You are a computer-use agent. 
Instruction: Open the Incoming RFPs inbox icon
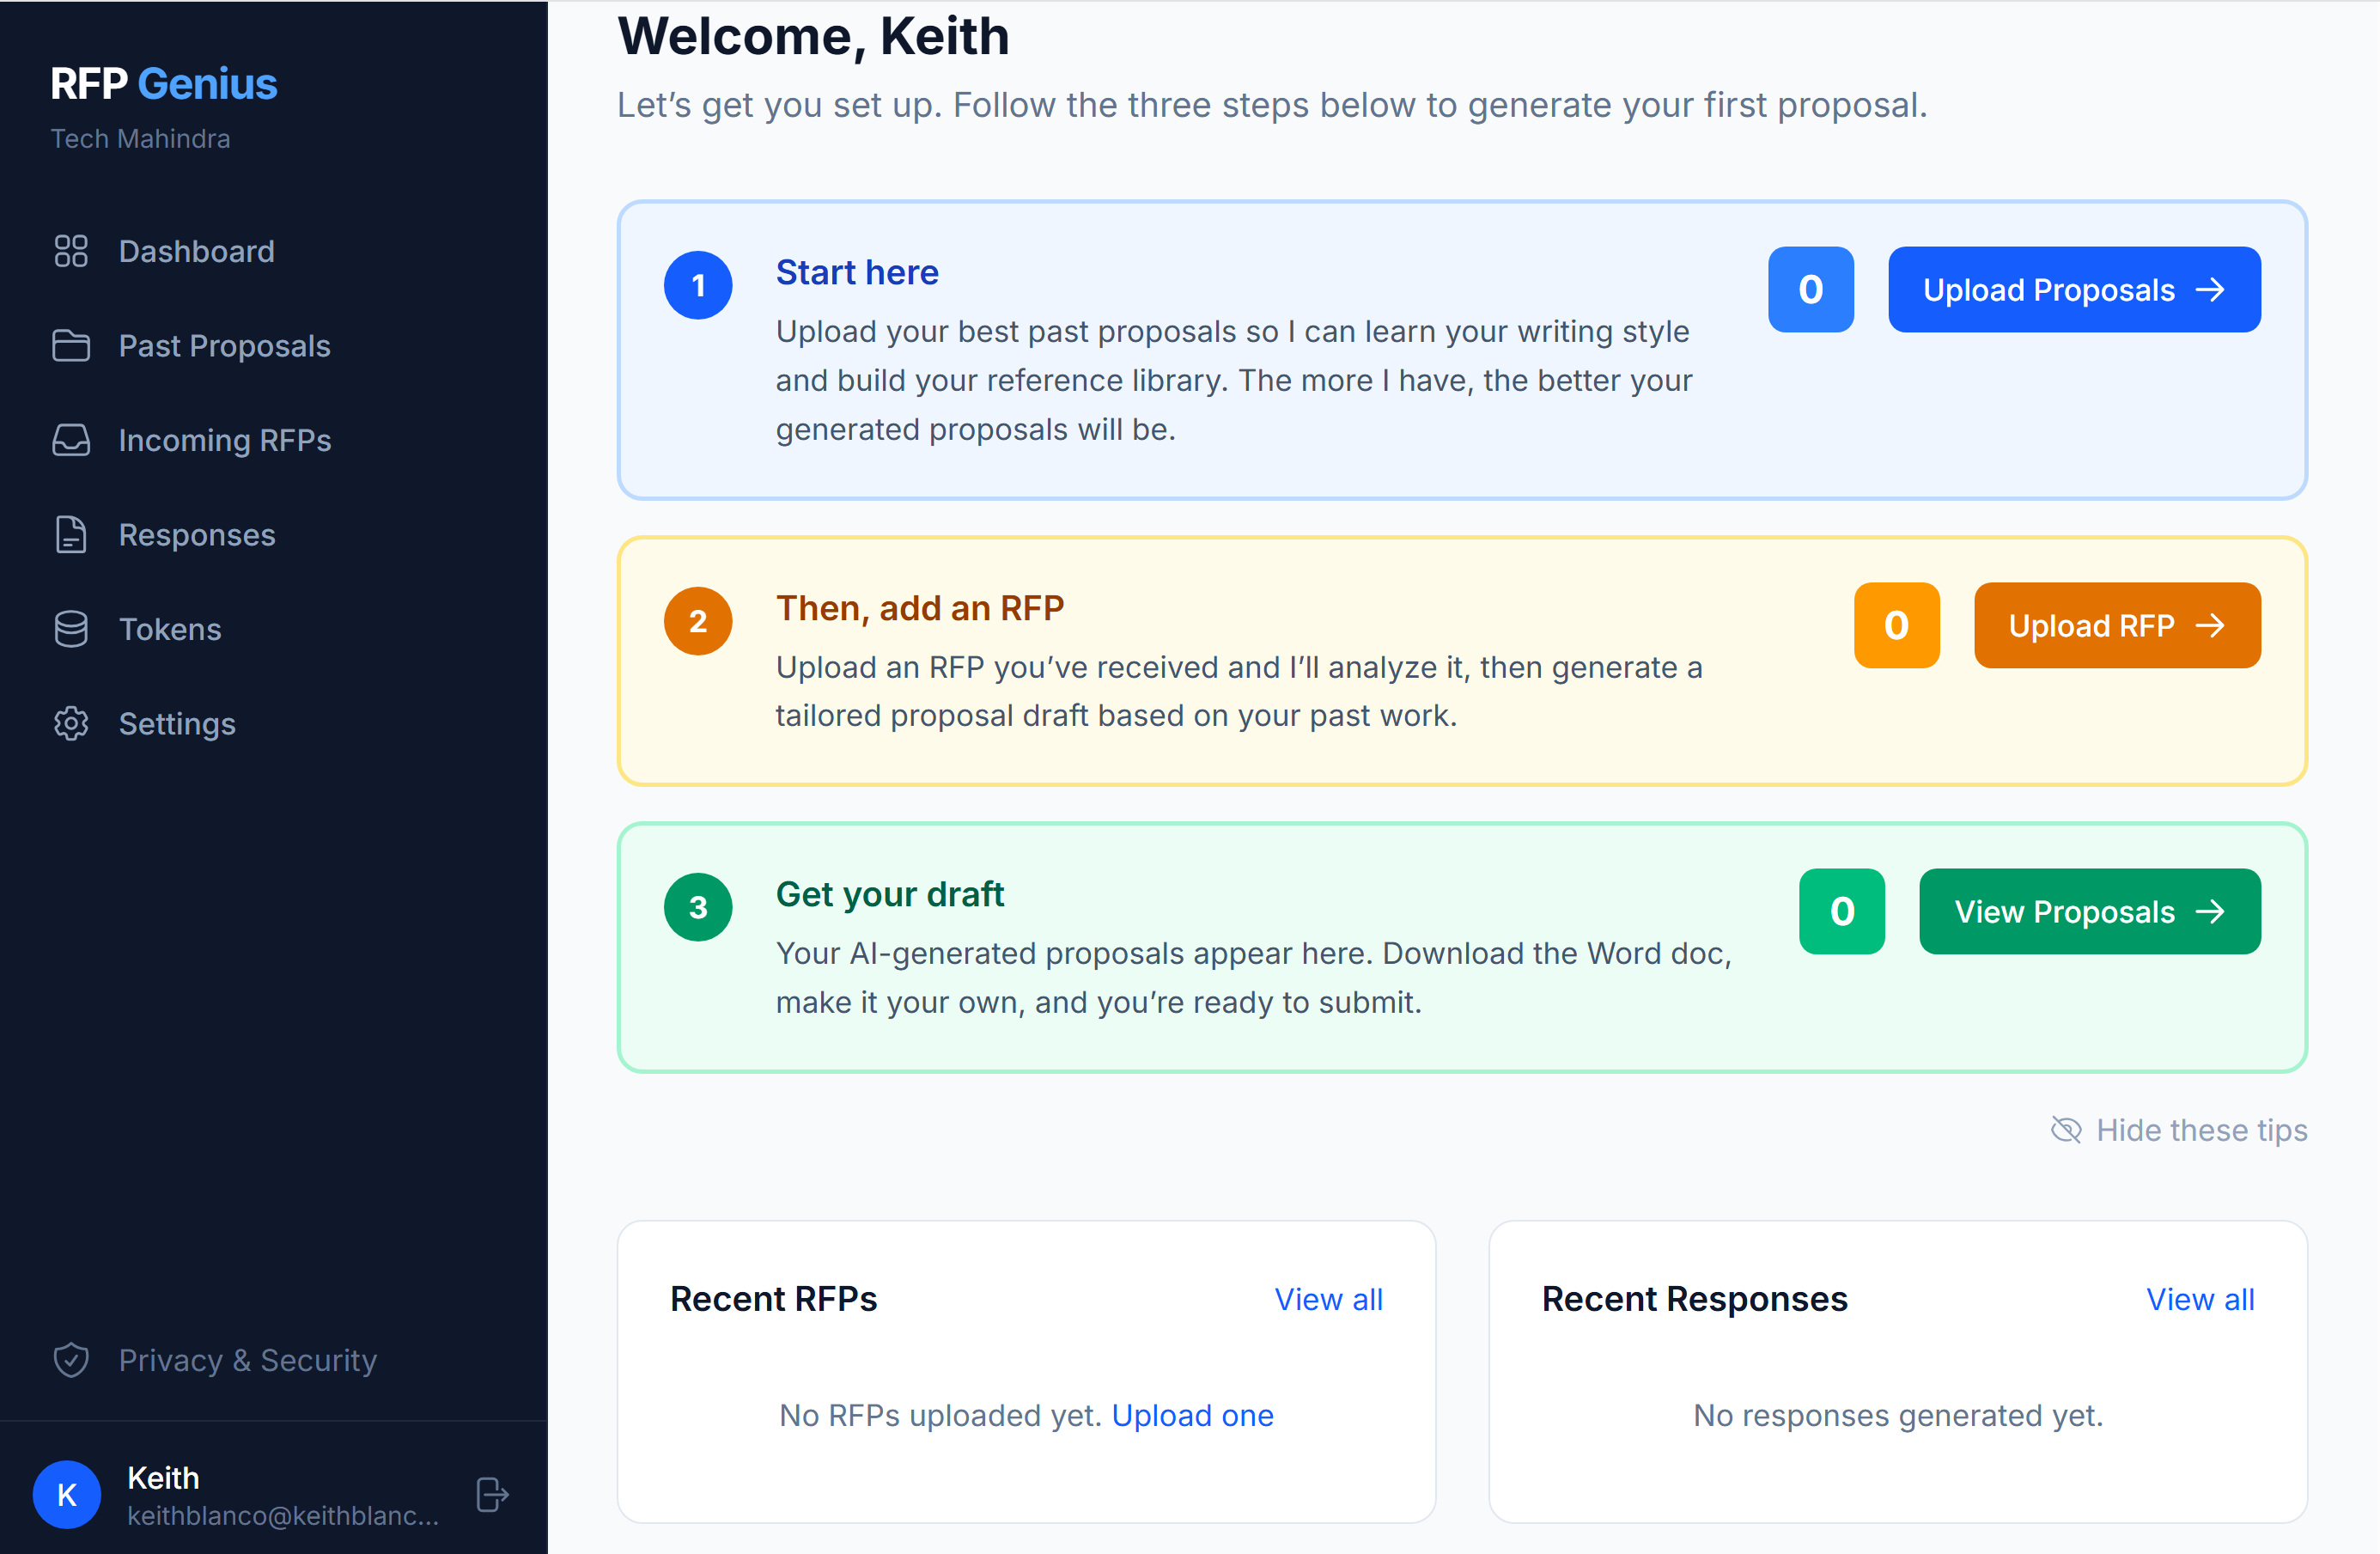tap(70, 440)
